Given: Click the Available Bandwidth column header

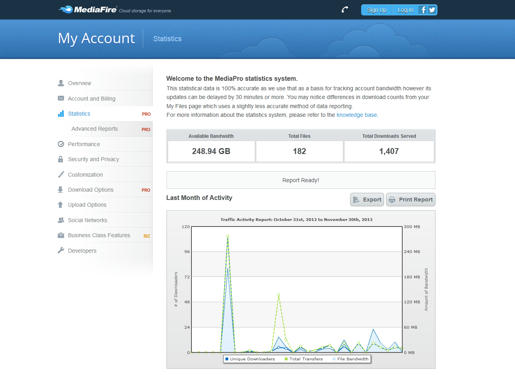Looking at the screenshot, I should 211,136.
